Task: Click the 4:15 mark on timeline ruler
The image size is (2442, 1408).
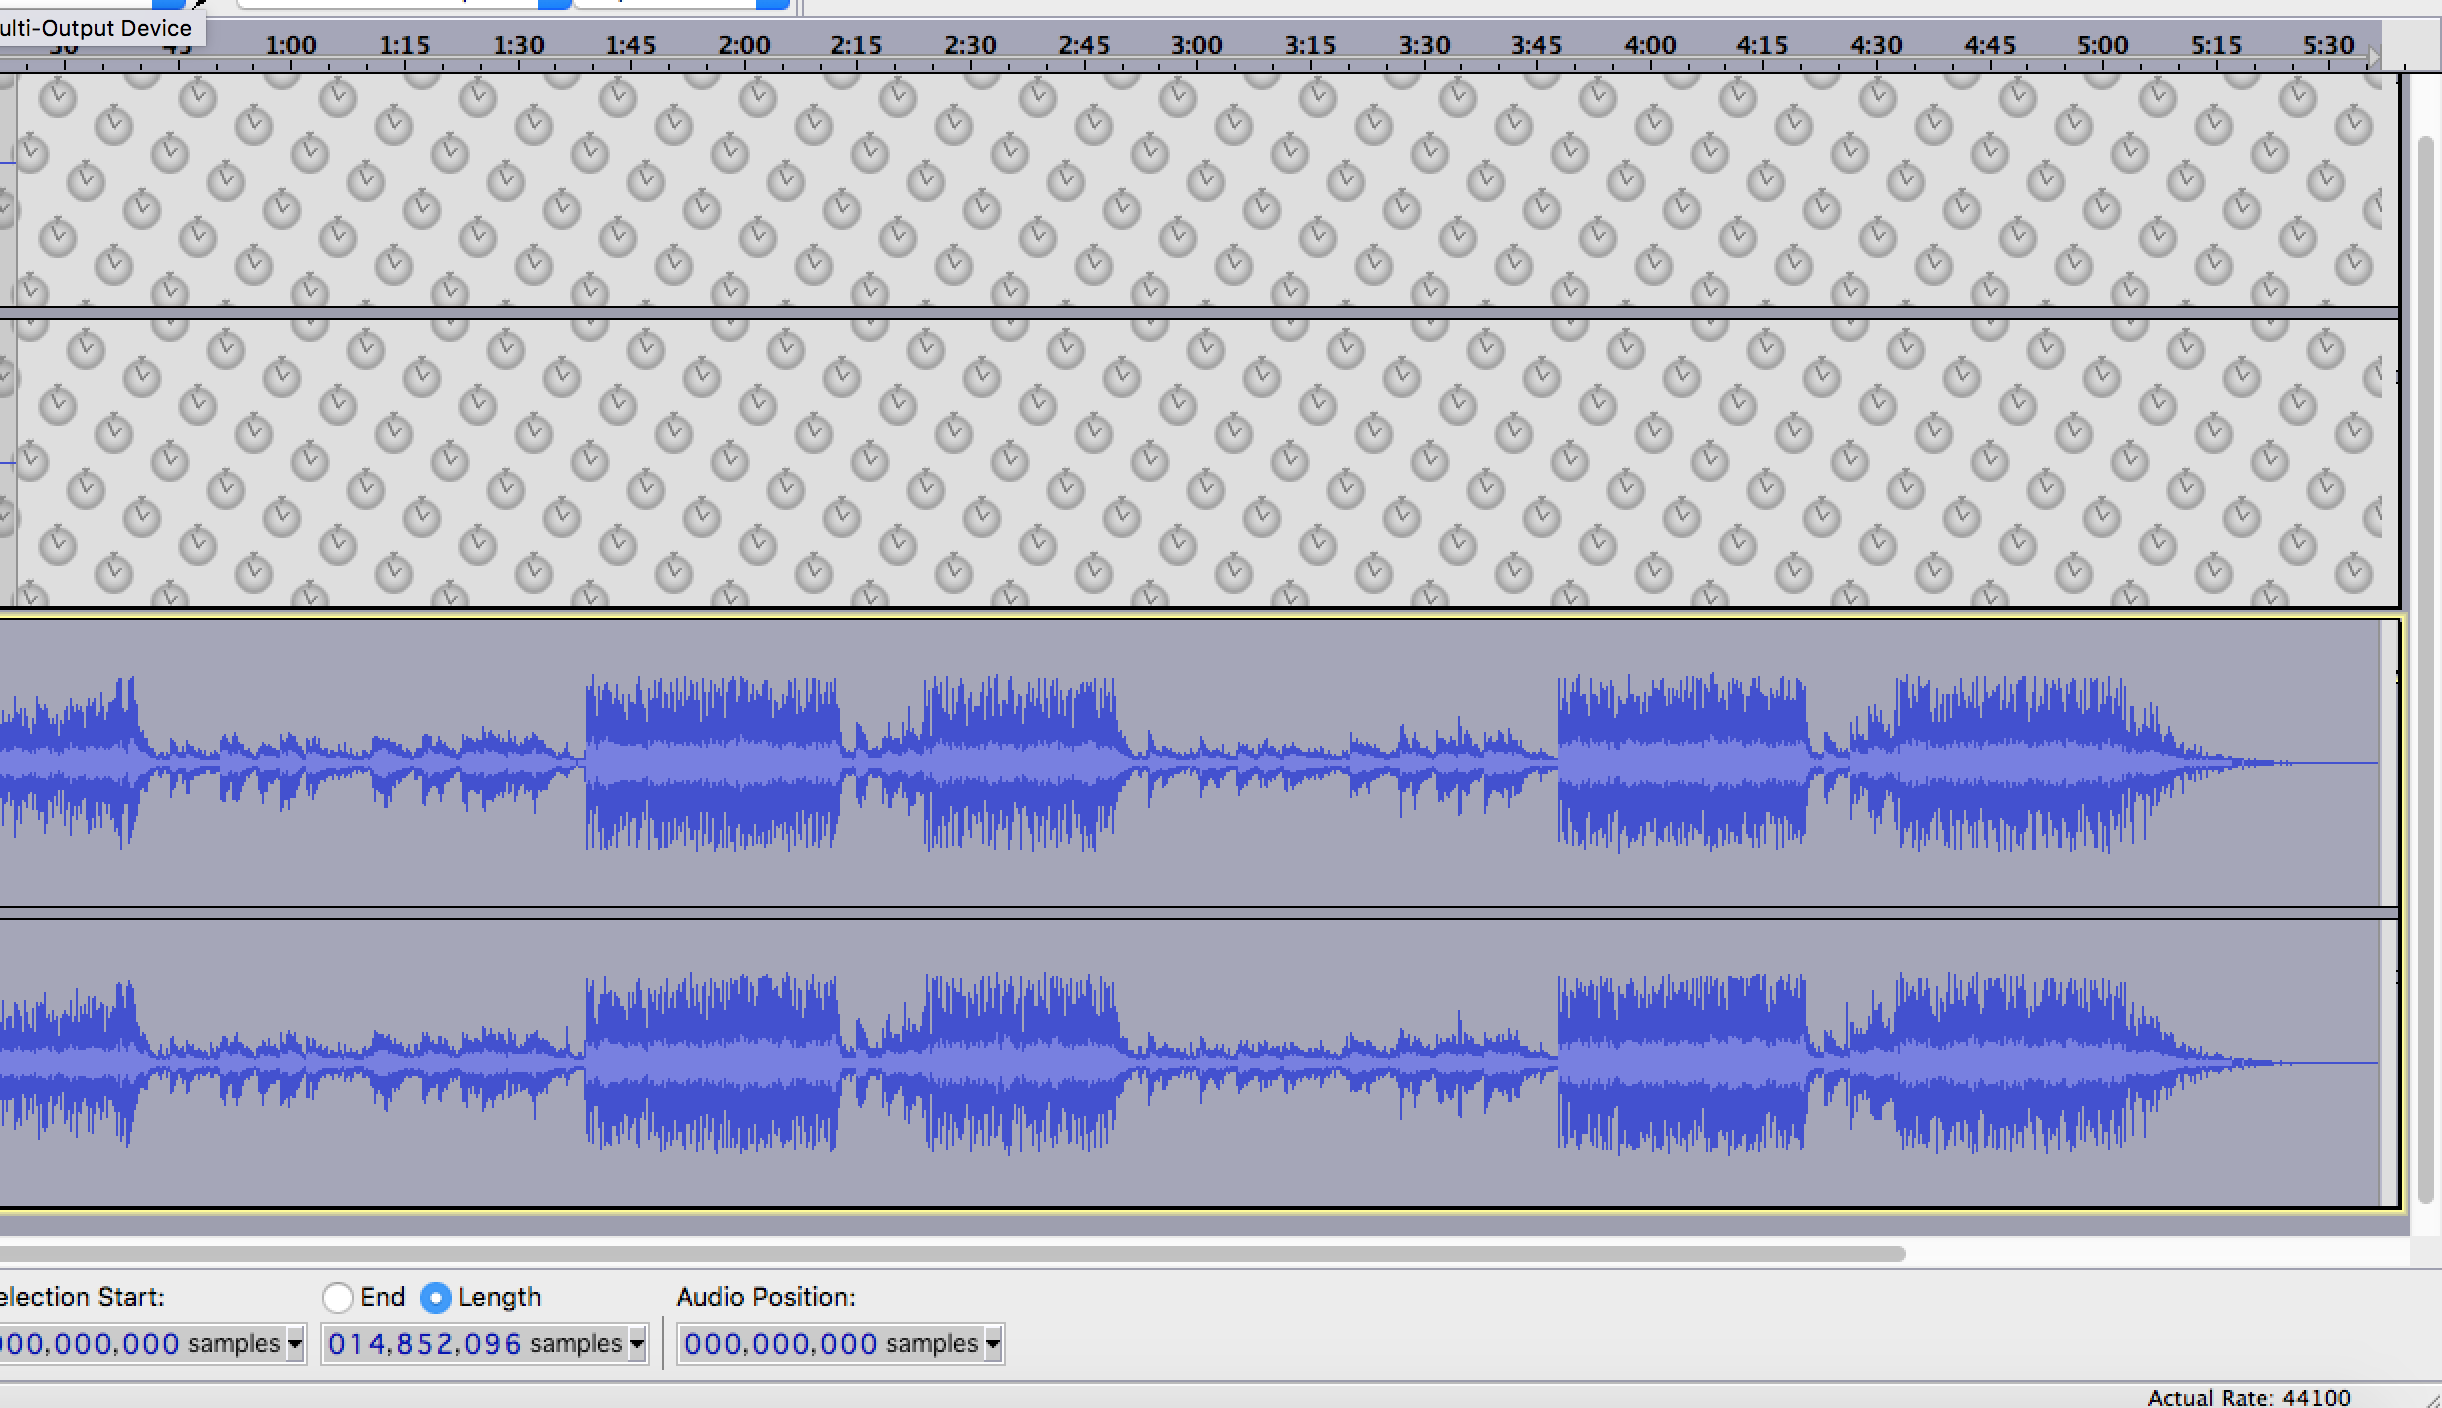Action: click(x=1762, y=46)
